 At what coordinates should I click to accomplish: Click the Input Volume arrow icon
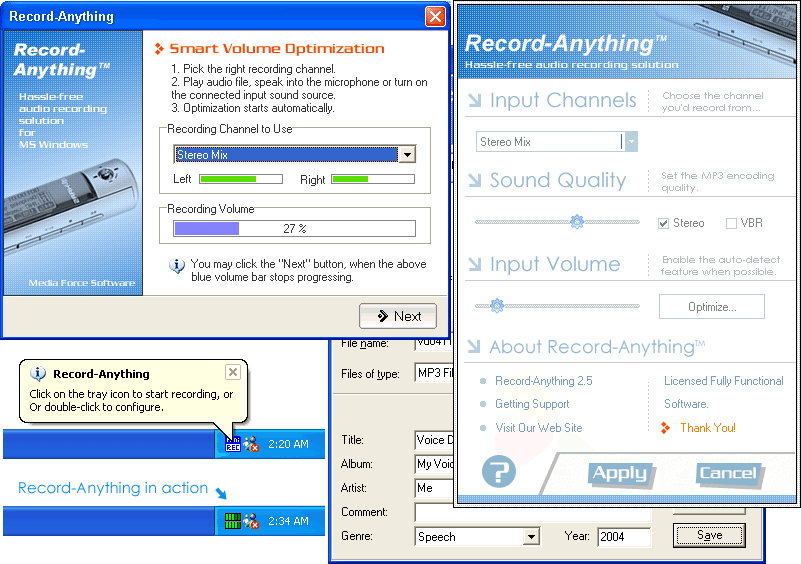[475, 264]
